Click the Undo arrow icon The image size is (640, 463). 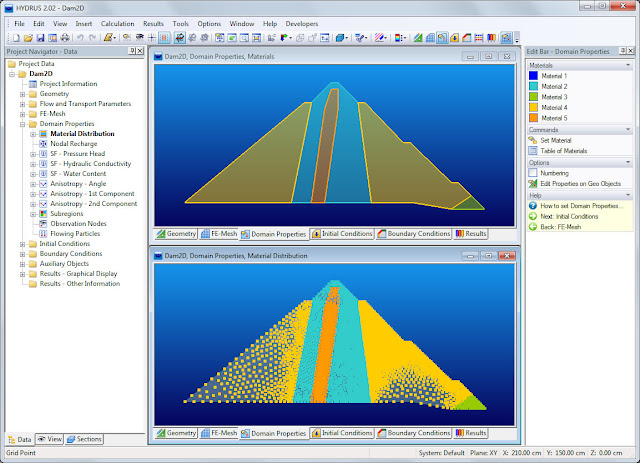click(x=80, y=38)
